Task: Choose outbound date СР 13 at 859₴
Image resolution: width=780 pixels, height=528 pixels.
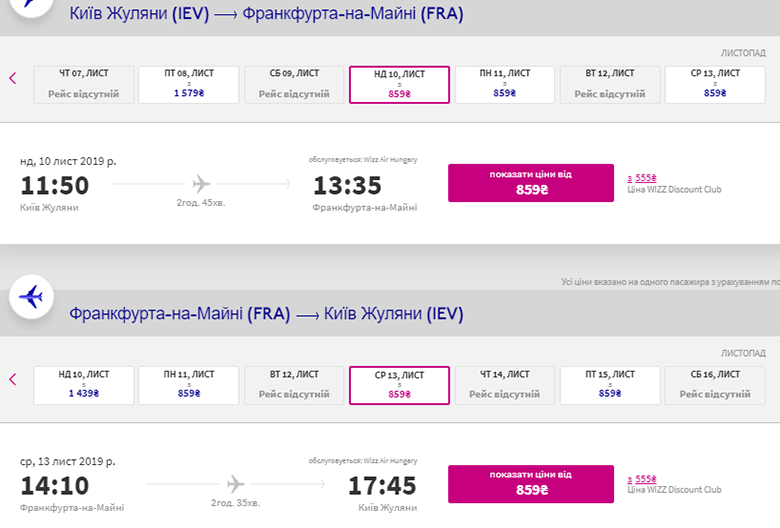Action: pos(715,84)
